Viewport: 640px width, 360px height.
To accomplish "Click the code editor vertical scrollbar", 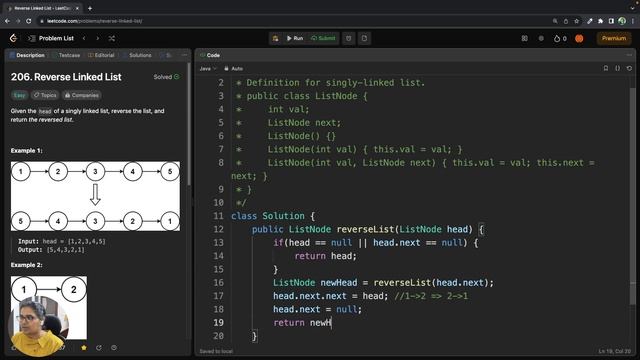I will (633, 196).
